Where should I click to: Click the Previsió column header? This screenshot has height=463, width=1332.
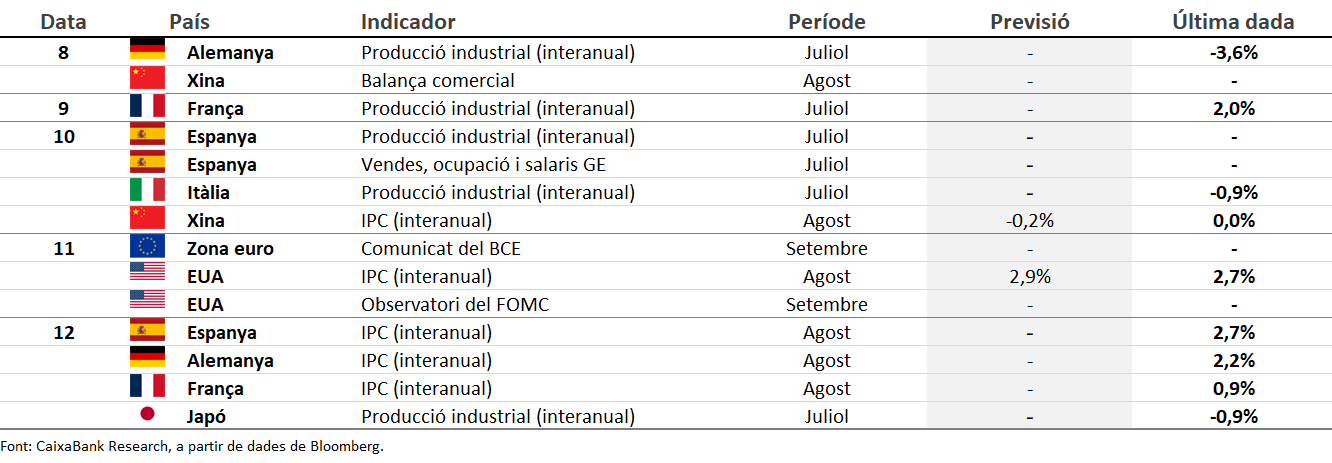point(1030,21)
